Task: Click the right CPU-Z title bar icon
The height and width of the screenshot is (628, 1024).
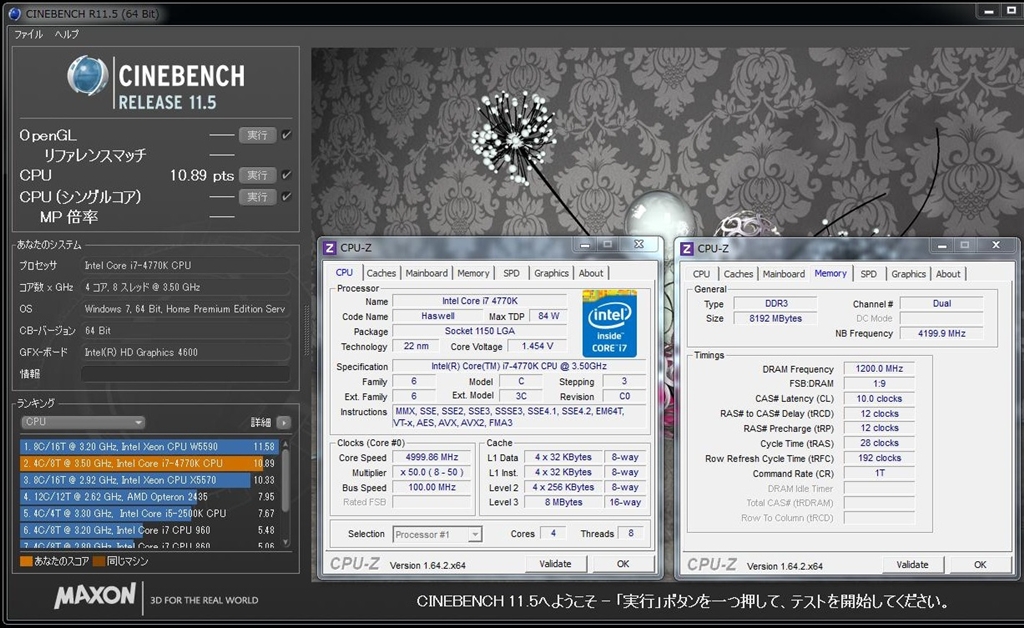Action: point(688,248)
